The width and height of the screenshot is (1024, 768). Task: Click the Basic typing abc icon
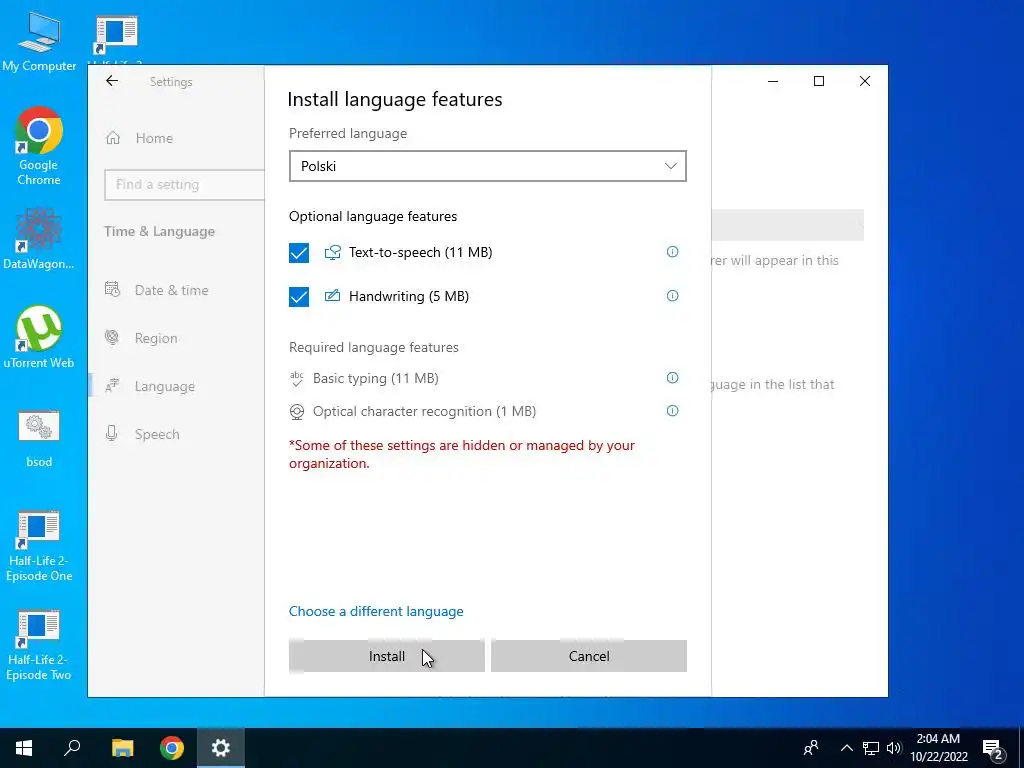(296, 378)
